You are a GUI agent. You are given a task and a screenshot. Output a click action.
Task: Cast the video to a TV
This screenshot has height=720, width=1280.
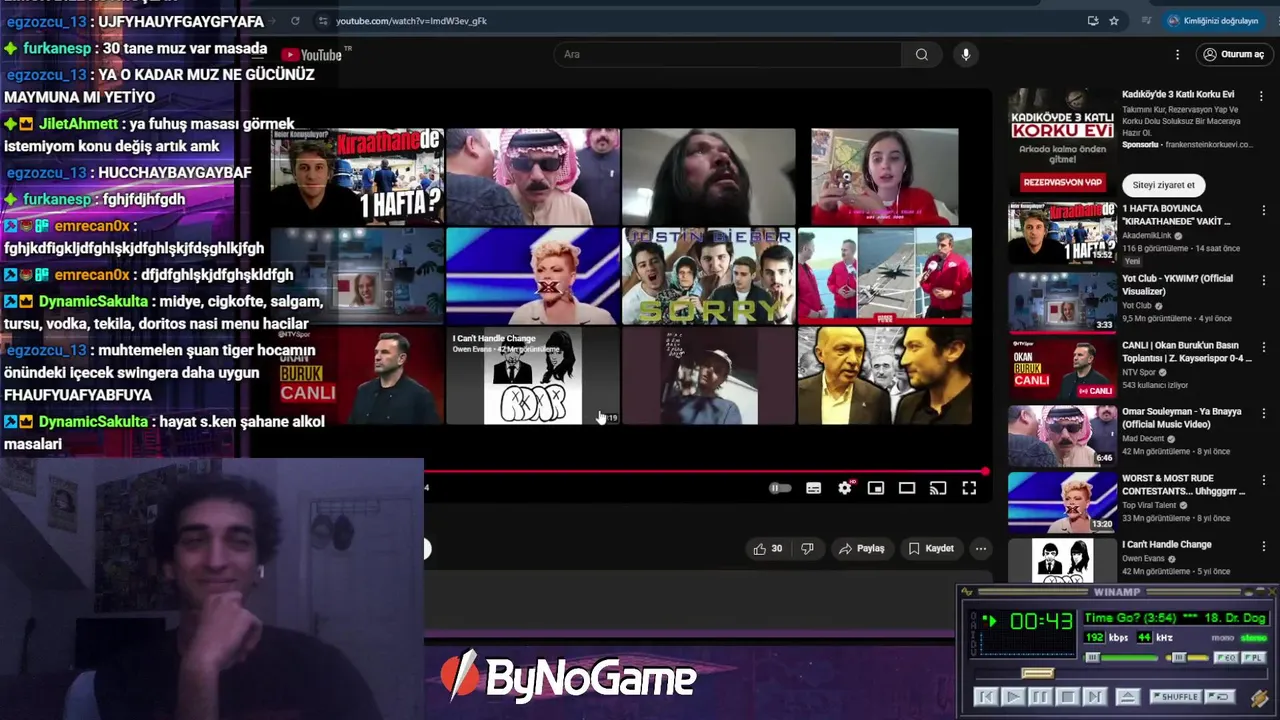pos(938,488)
